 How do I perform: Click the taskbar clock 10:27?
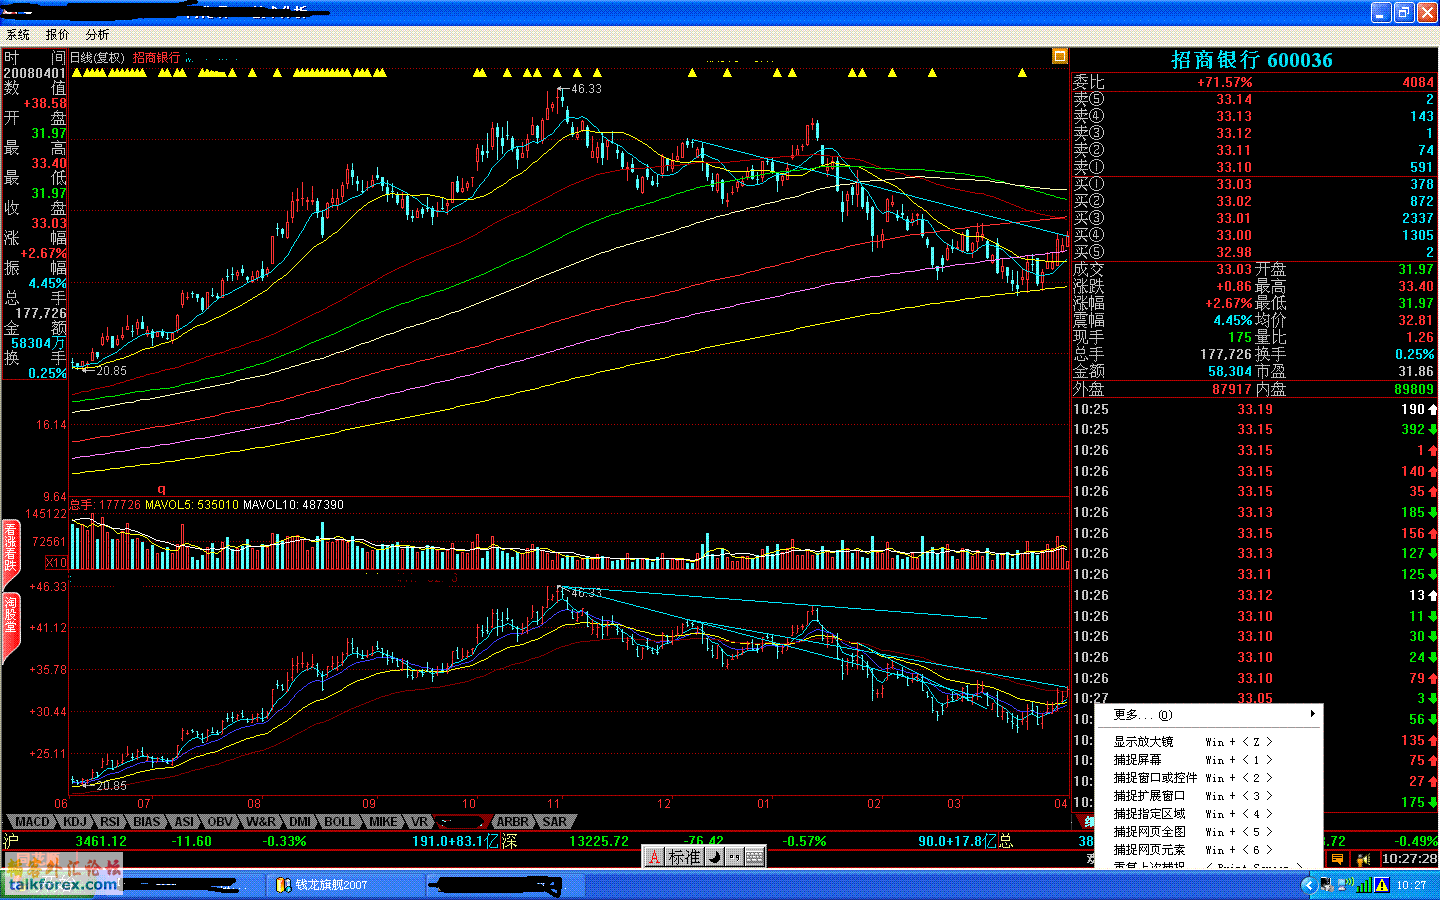pos(1412,885)
